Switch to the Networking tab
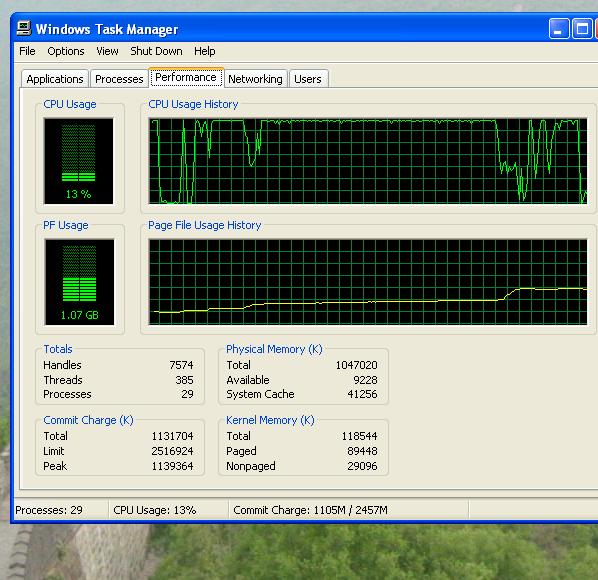Image resolution: width=598 pixels, height=580 pixels. pyautogui.click(x=255, y=79)
